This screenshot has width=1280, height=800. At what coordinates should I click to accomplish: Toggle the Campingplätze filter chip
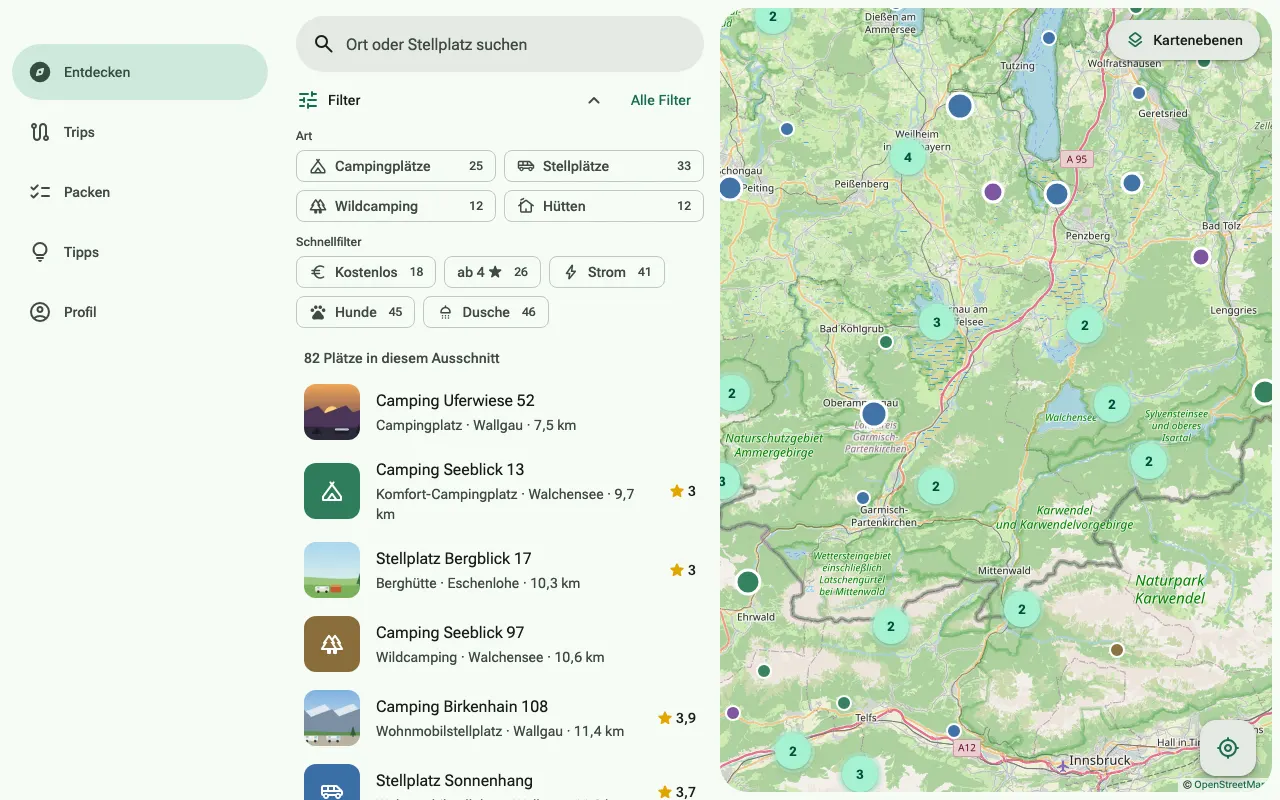point(396,166)
